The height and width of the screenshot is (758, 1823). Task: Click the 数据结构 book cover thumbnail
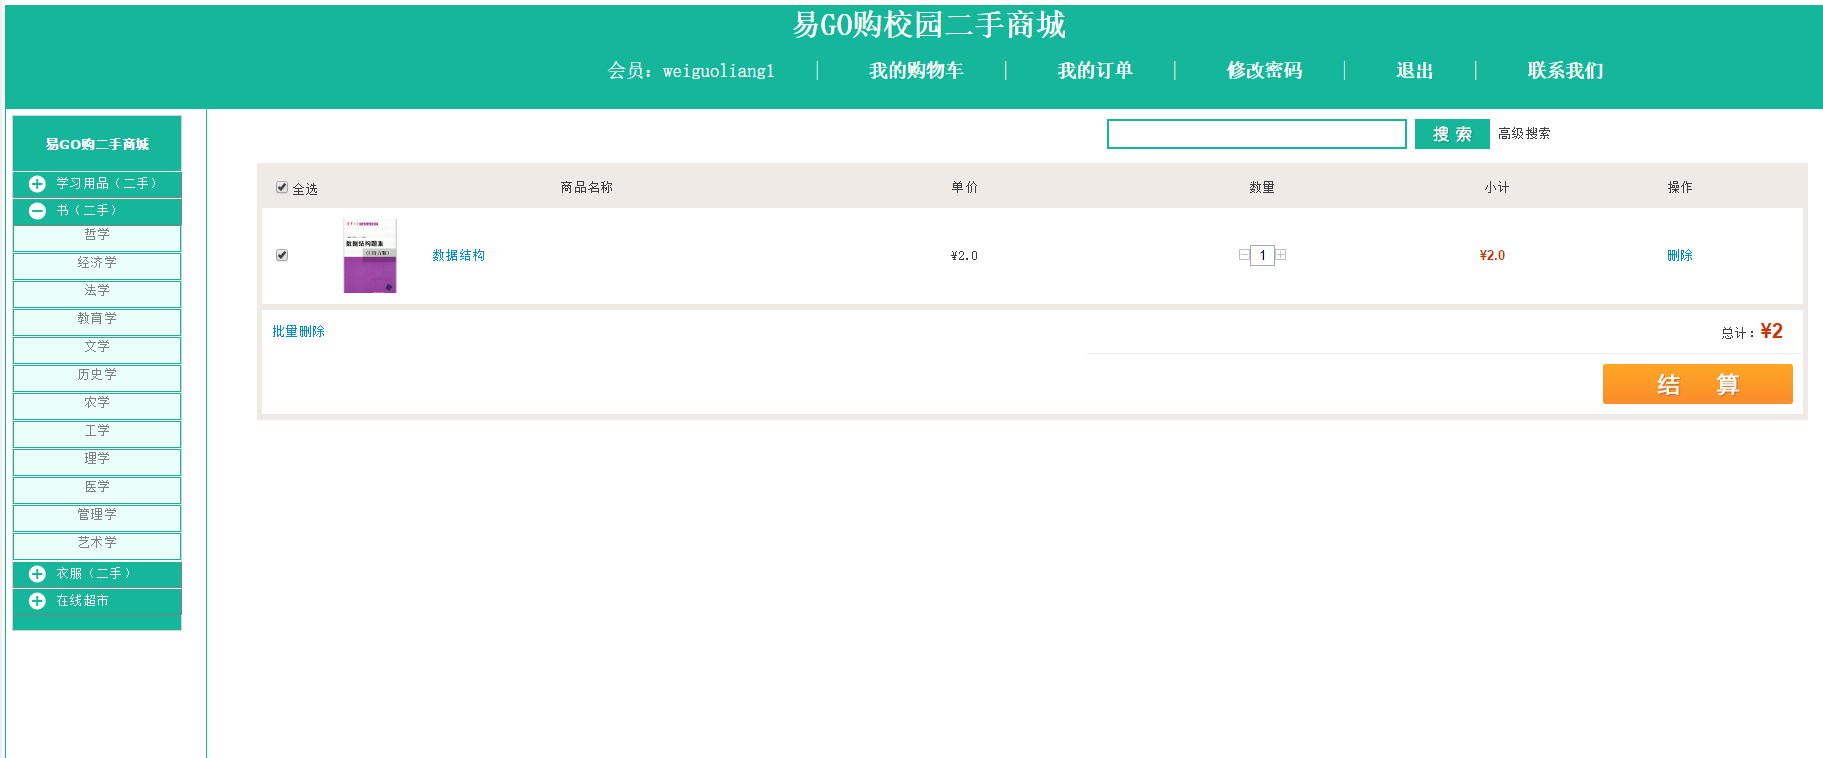tap(370, 256)
